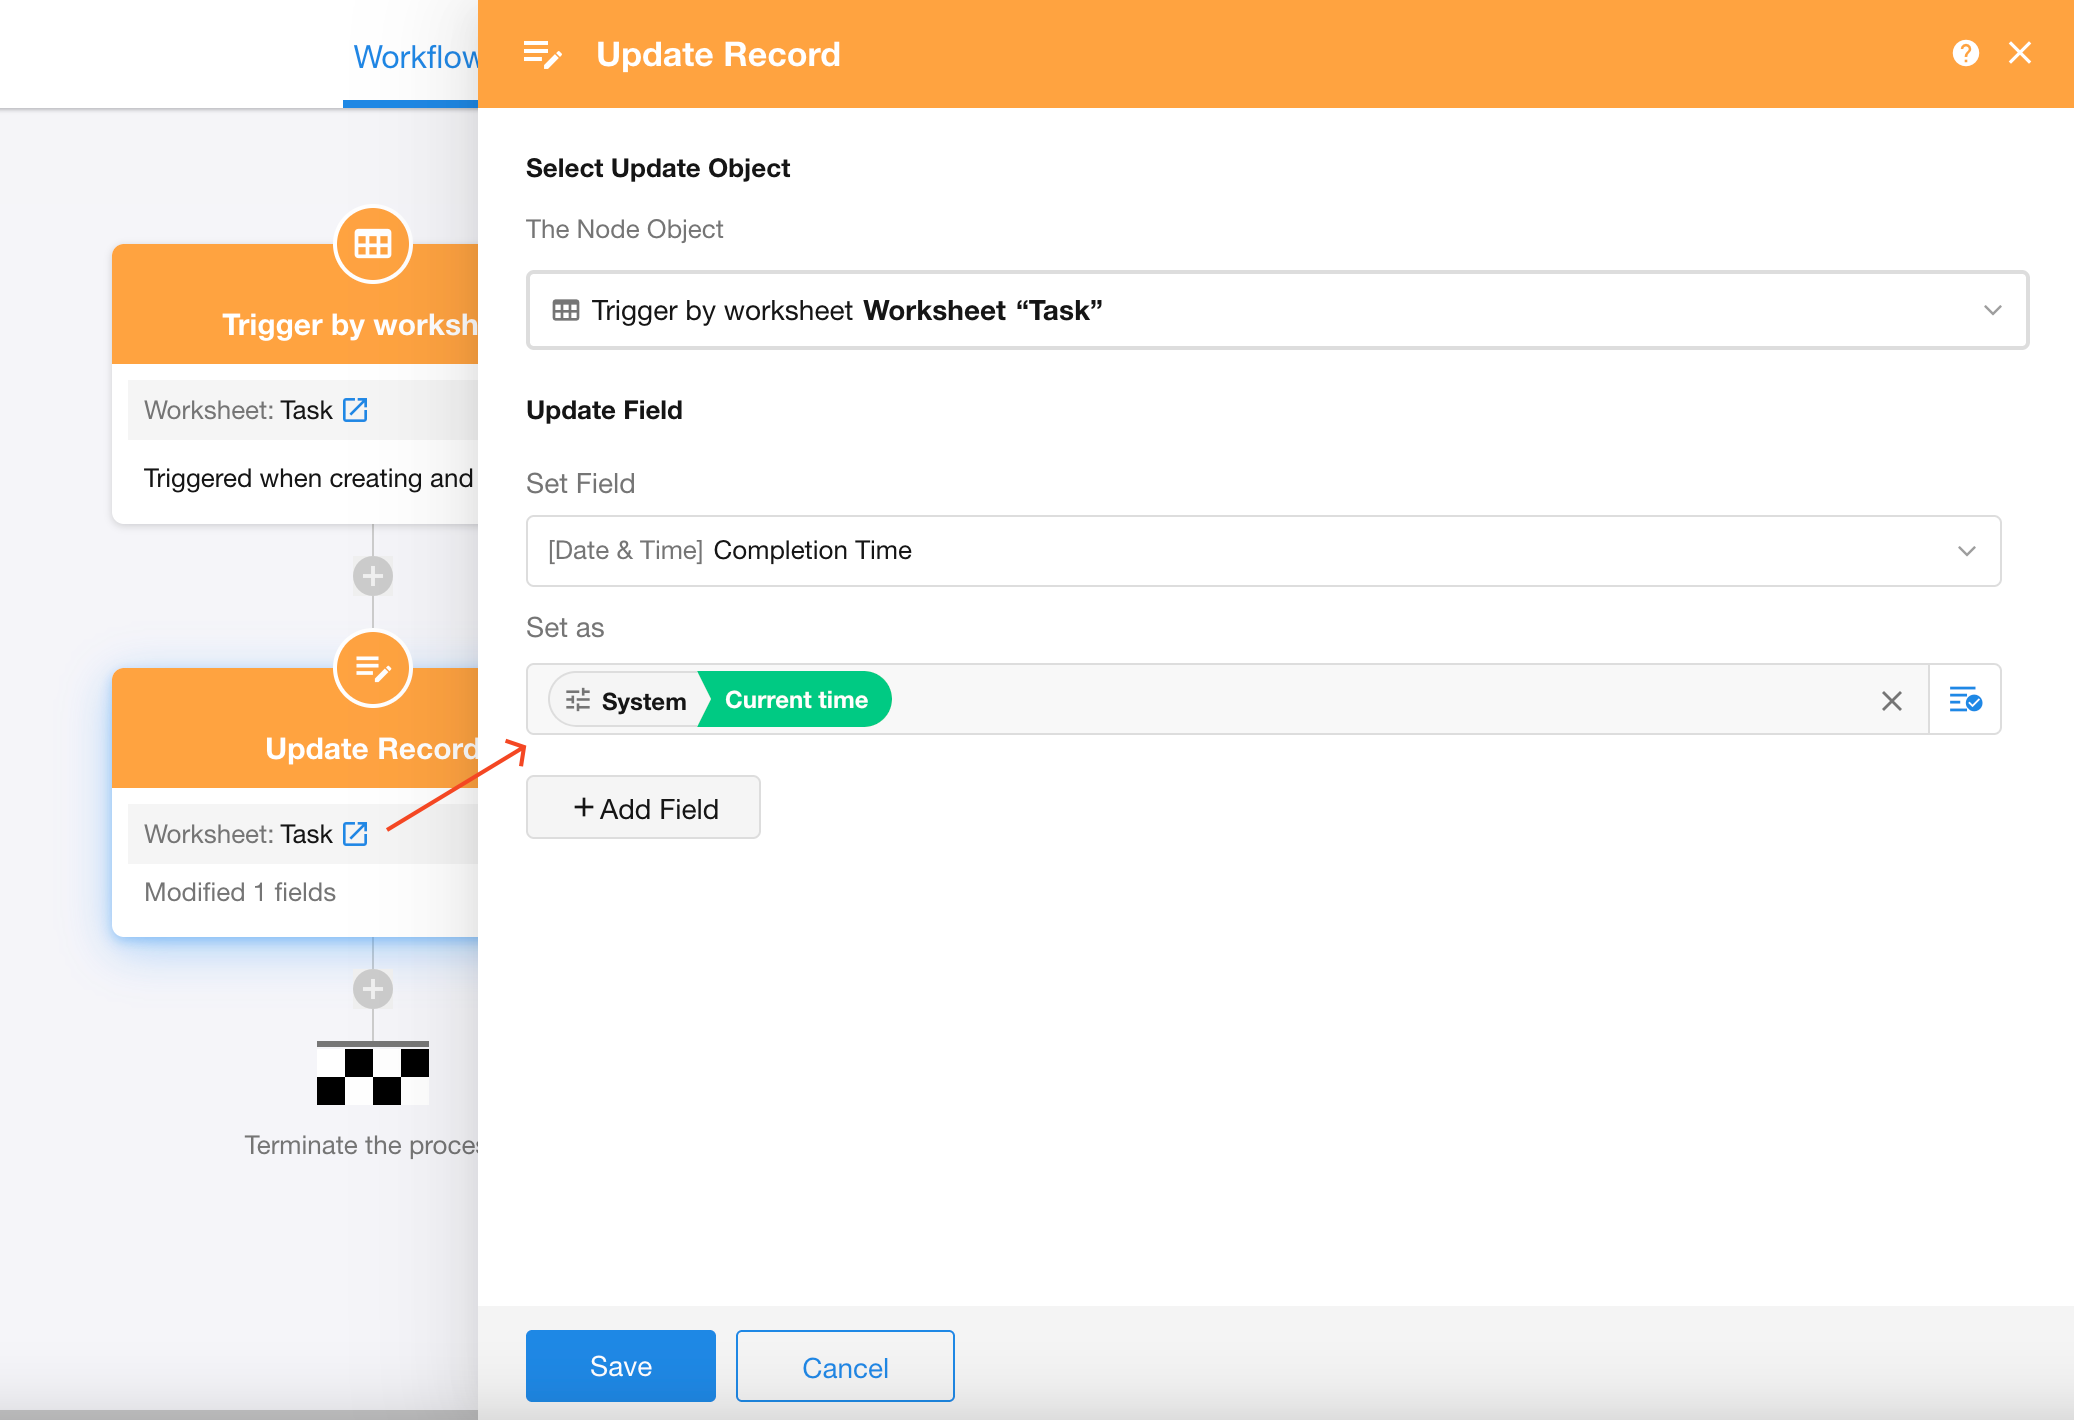Add node with plus below trigger node

pos(373,576)
